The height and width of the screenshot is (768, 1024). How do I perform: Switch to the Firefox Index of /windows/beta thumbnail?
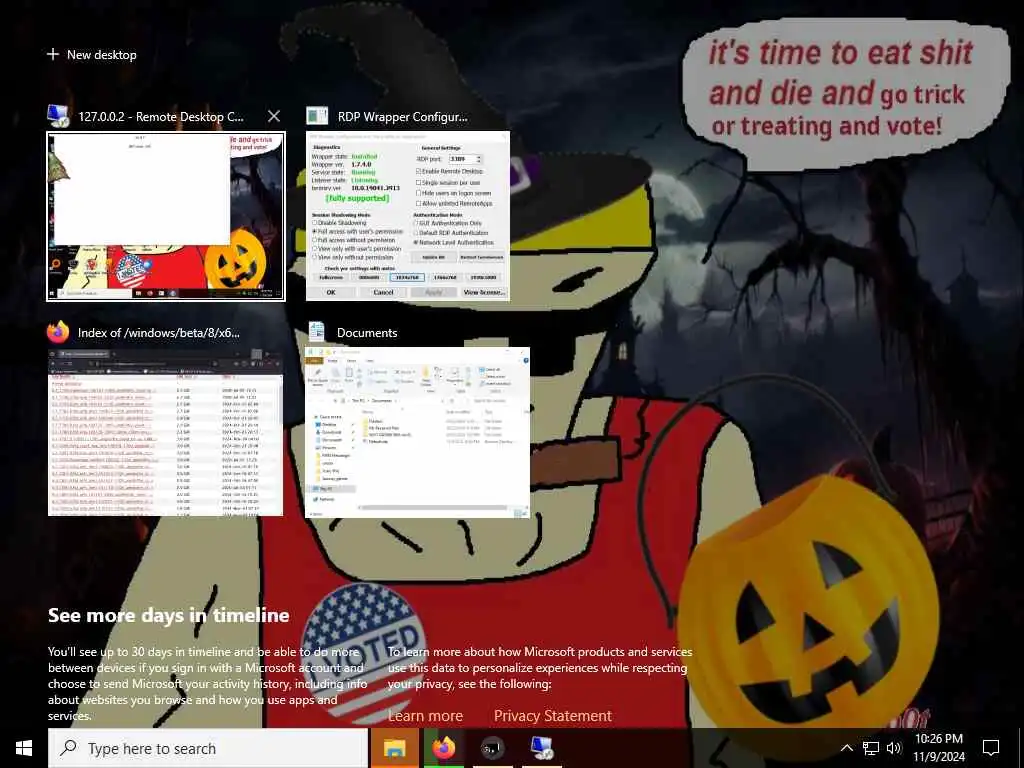[166, 432]
